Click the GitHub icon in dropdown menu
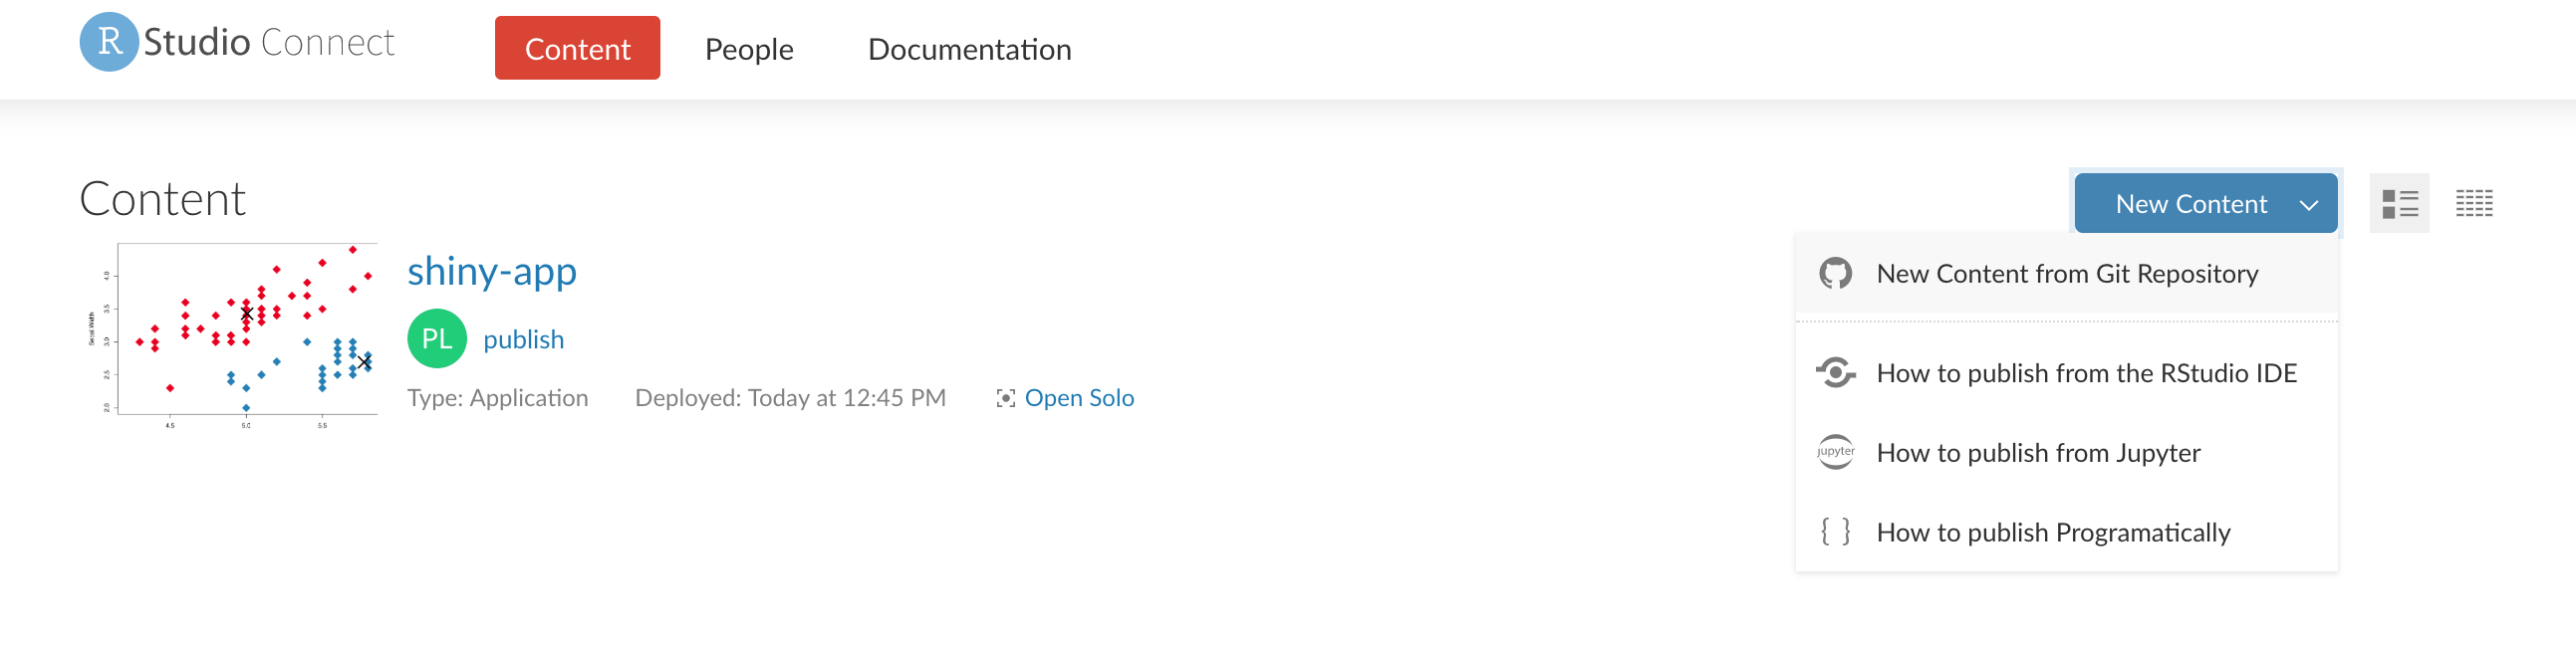2576x647 pixels. click(x=1835, y=274)
